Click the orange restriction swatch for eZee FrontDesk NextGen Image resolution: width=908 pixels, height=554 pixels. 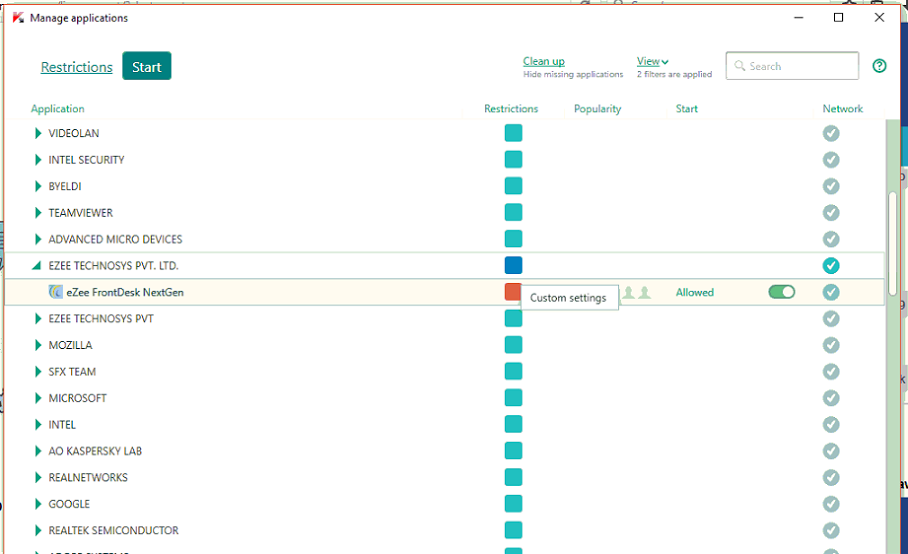coord(513,292)
